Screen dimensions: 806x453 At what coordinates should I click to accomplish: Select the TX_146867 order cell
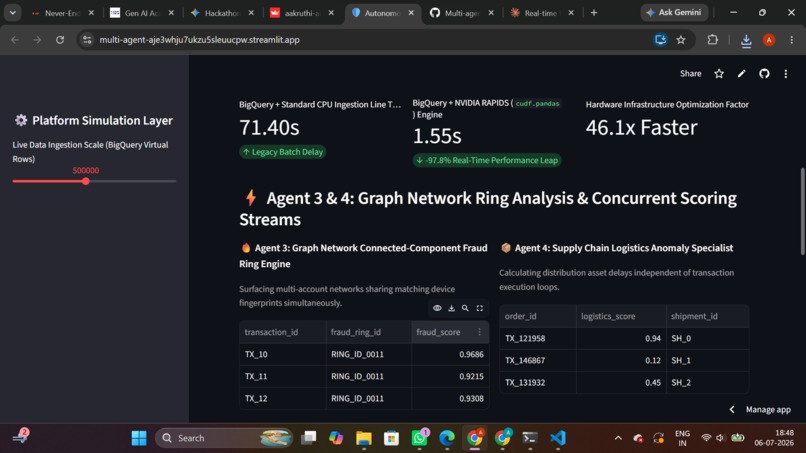(538, 360)
